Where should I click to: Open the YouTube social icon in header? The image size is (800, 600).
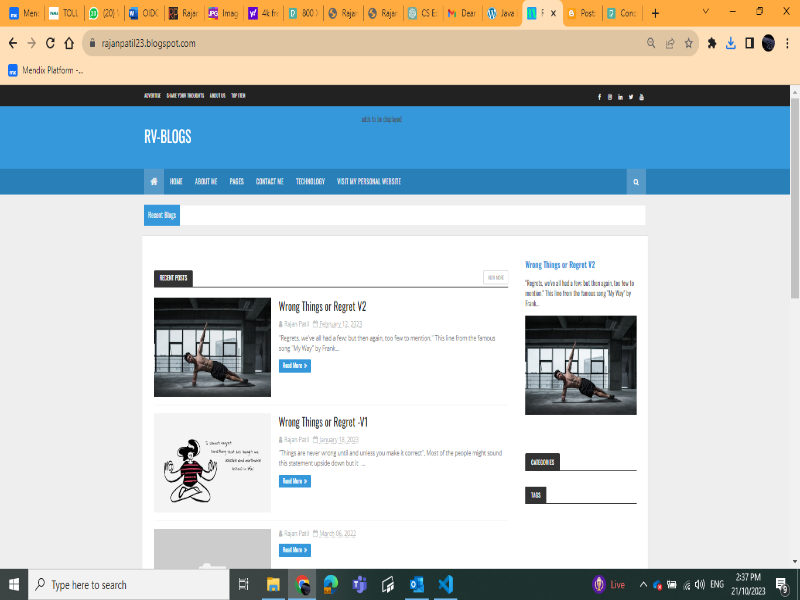coord(641,96)
